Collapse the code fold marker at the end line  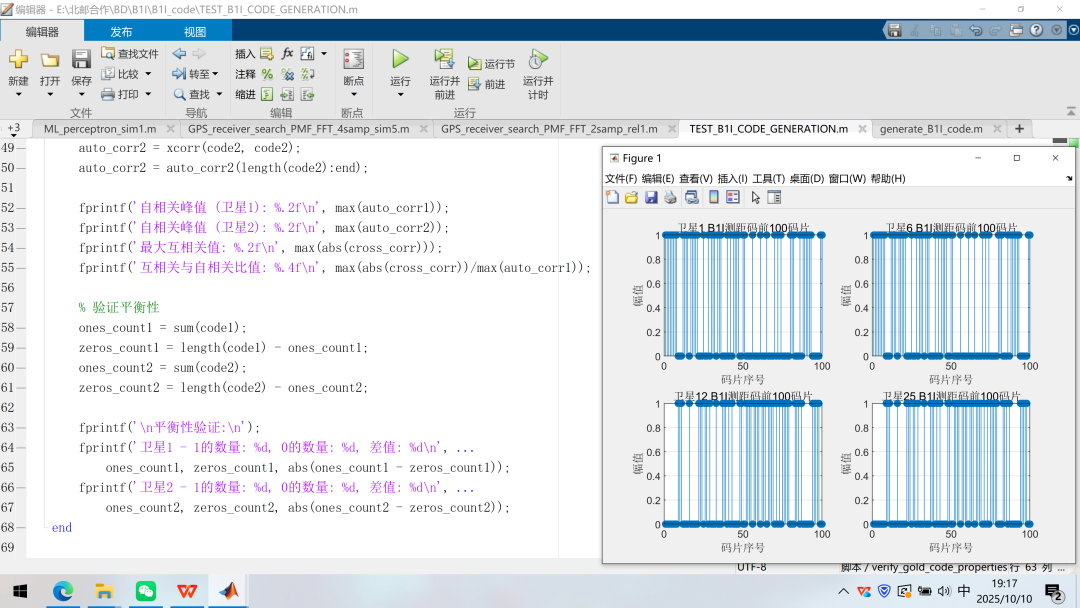[45, 527]
